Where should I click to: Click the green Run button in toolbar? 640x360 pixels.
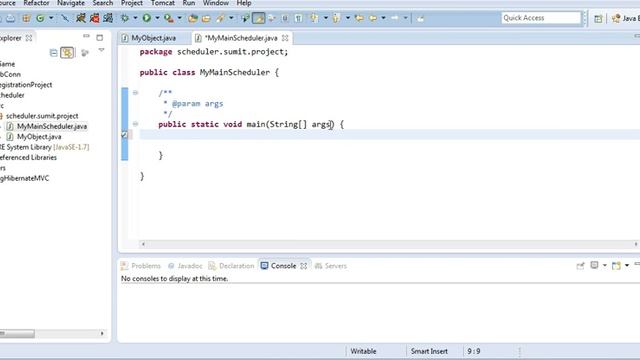click(147, 18)
